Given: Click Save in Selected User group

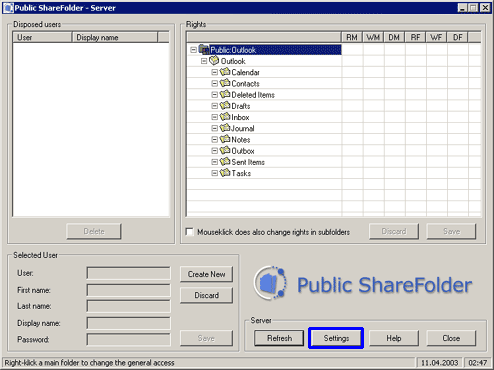Looking at the screenshot, I should coord(206,338).
